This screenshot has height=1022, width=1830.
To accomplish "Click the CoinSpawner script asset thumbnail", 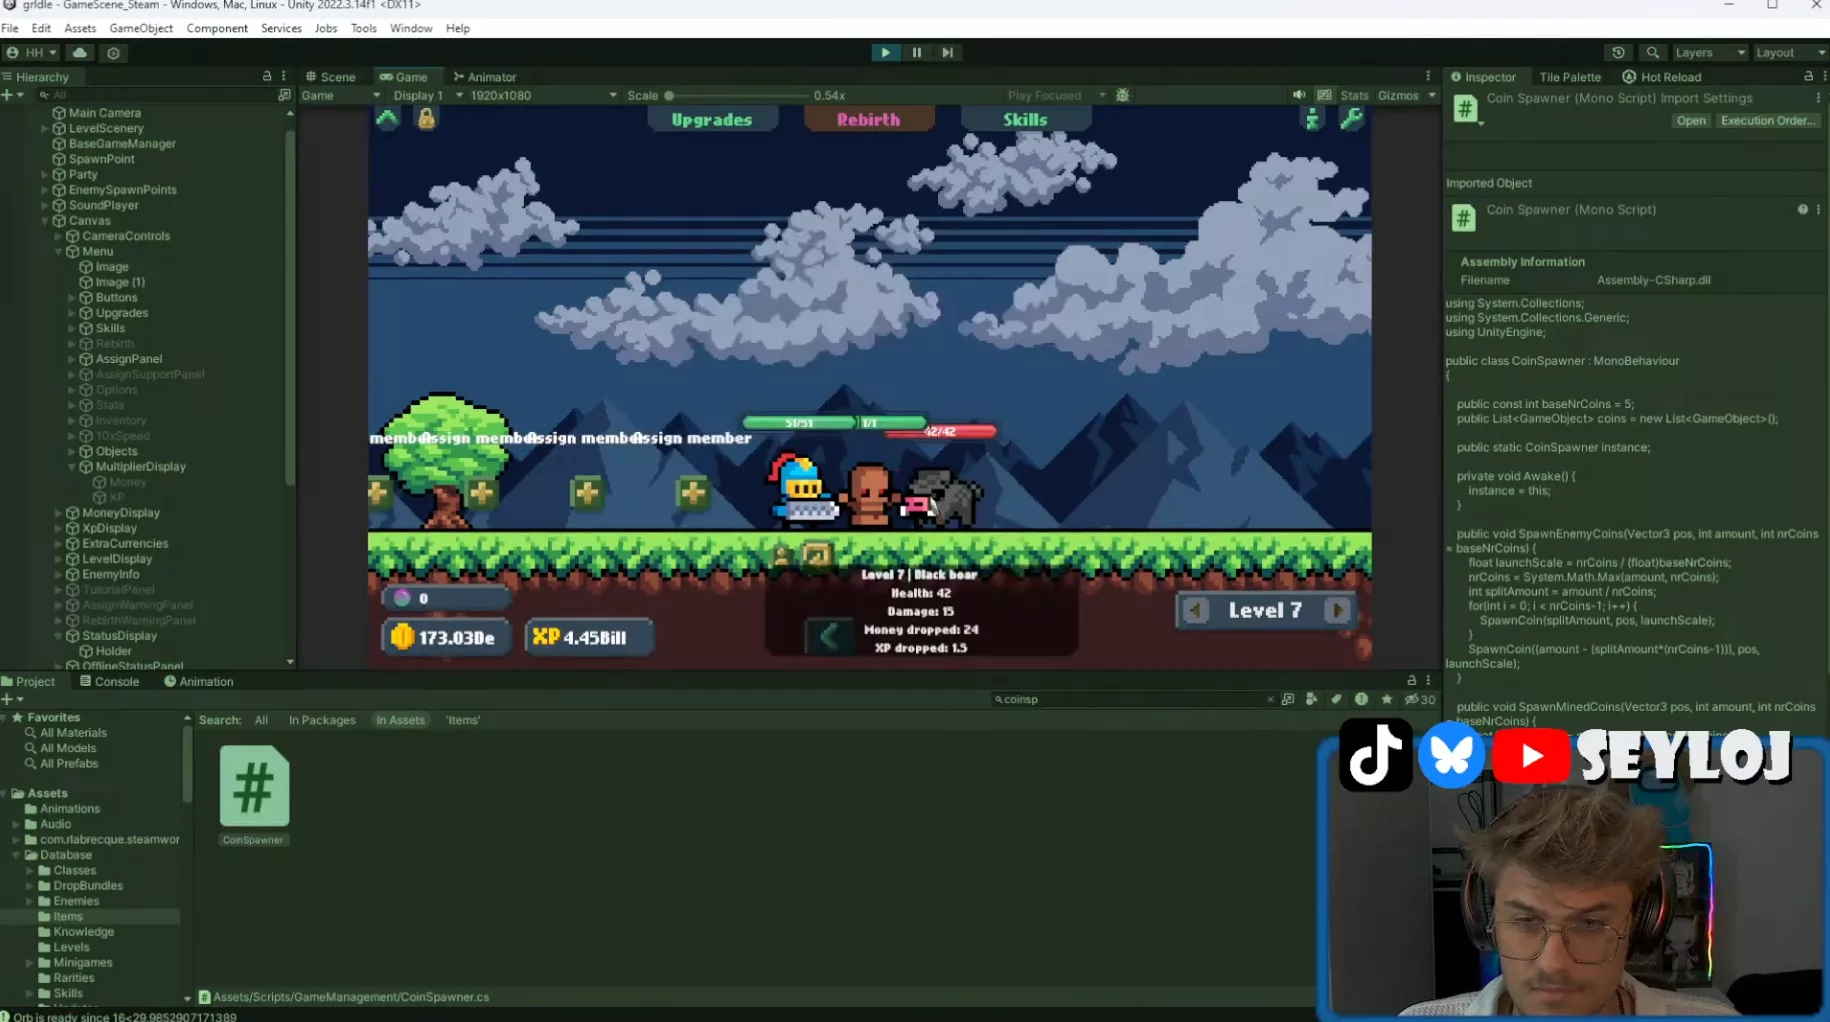I will [254, 787].
